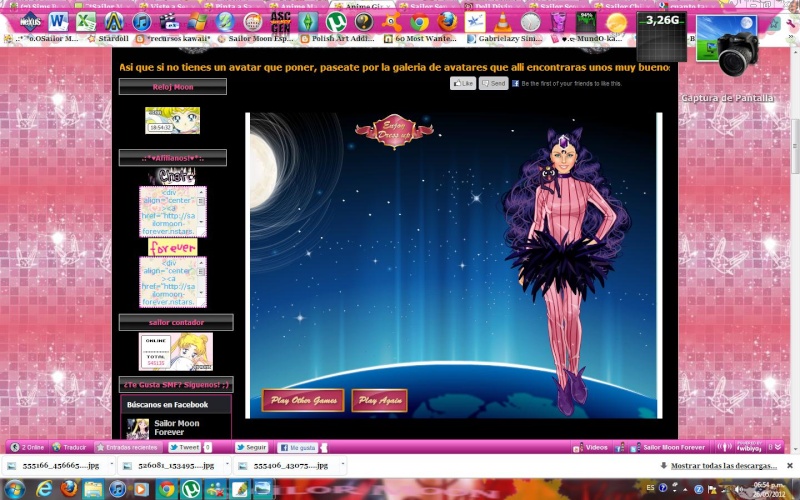
Task: Open Firefox from the Windows taskbar
Action: [x=68, y=489]
